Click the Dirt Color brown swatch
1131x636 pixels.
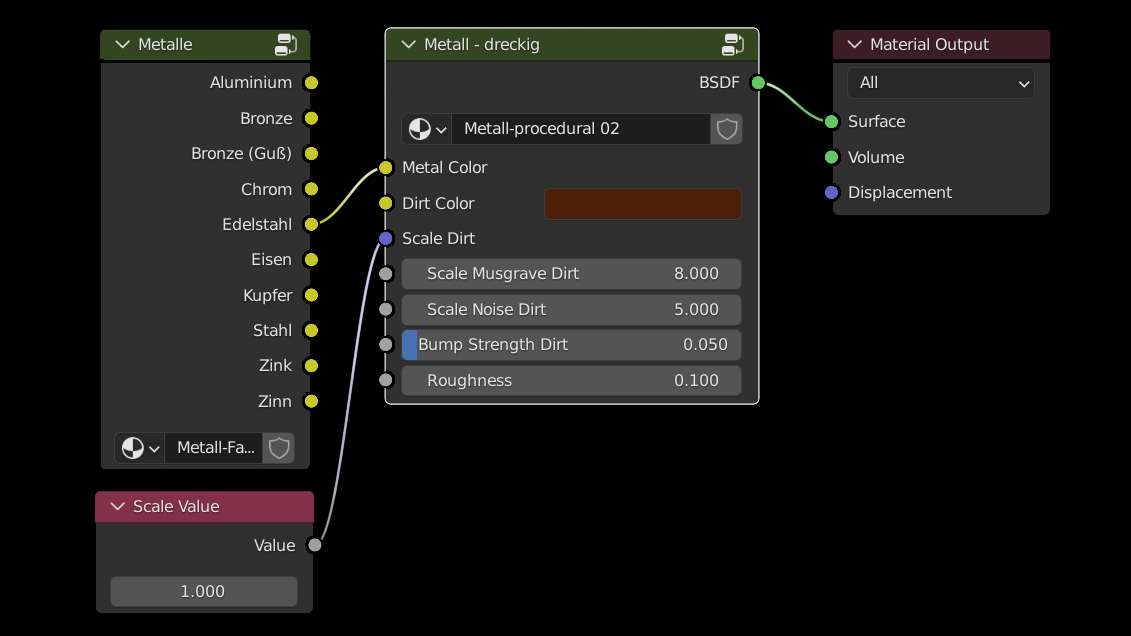(642, 204)
